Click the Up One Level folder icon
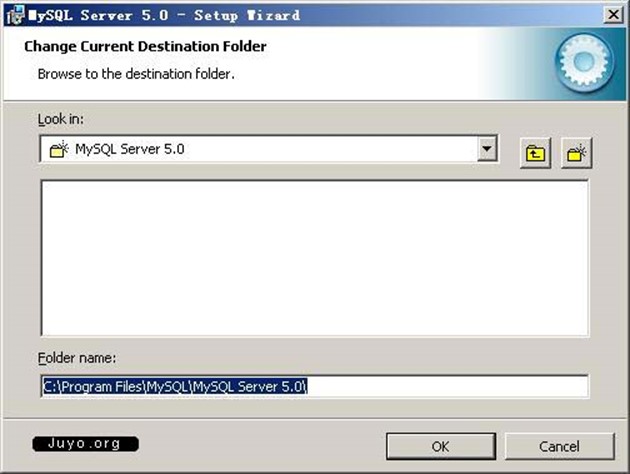Viewport: 630px width, 474px height. [x=537, y=153]
